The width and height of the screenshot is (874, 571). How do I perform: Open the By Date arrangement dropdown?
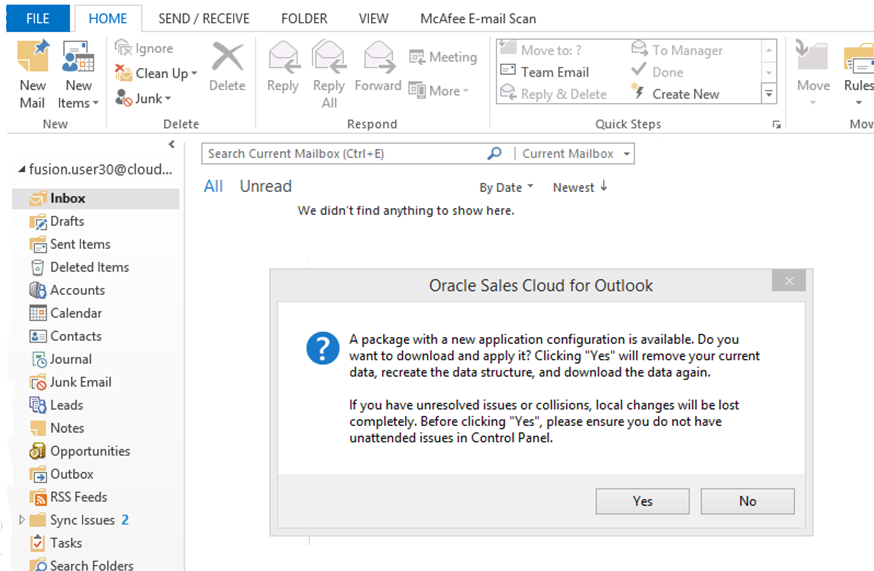coord(506,187)
